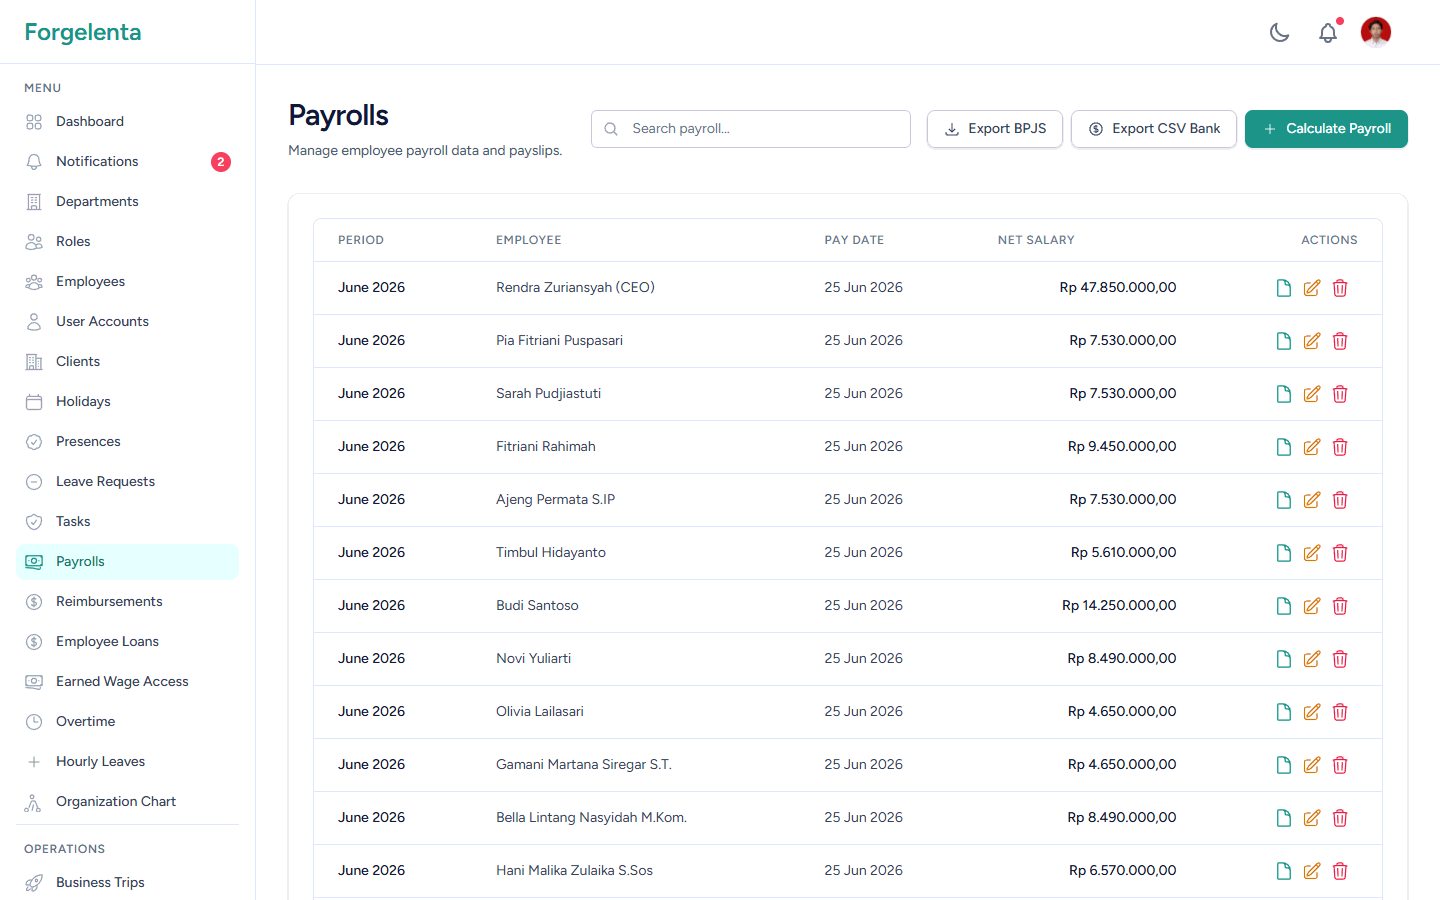1440x900 pixels.
Task: Click the Hourly Leaves plus icon
Action: [x=34, y=762]
